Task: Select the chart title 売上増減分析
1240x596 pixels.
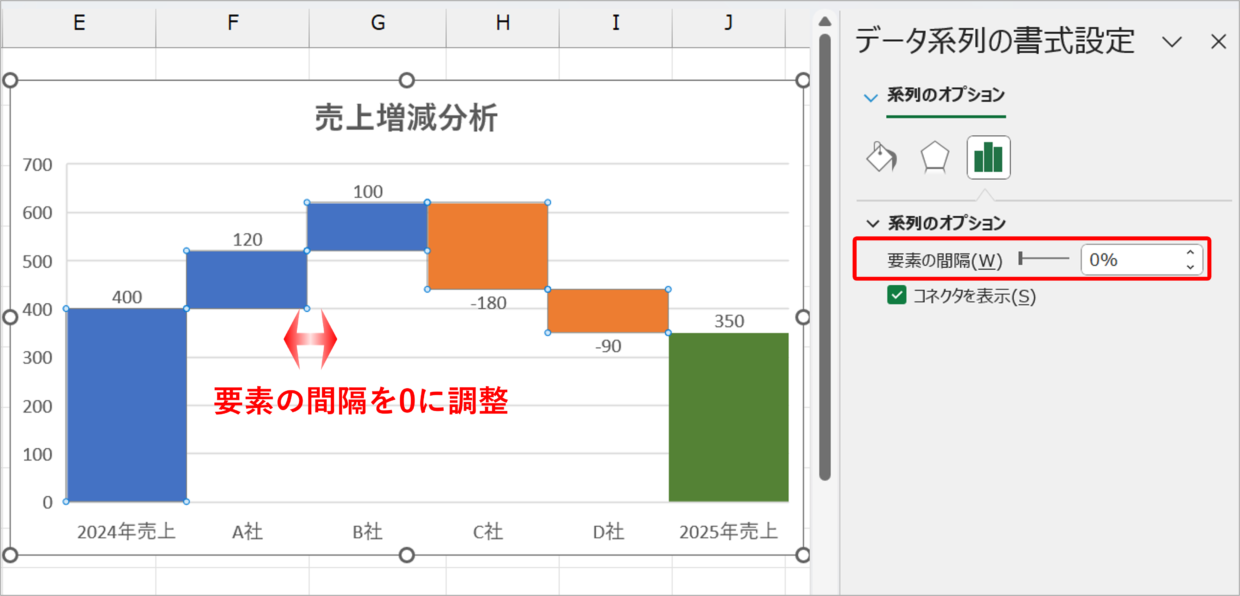Action: coord(406,118)
